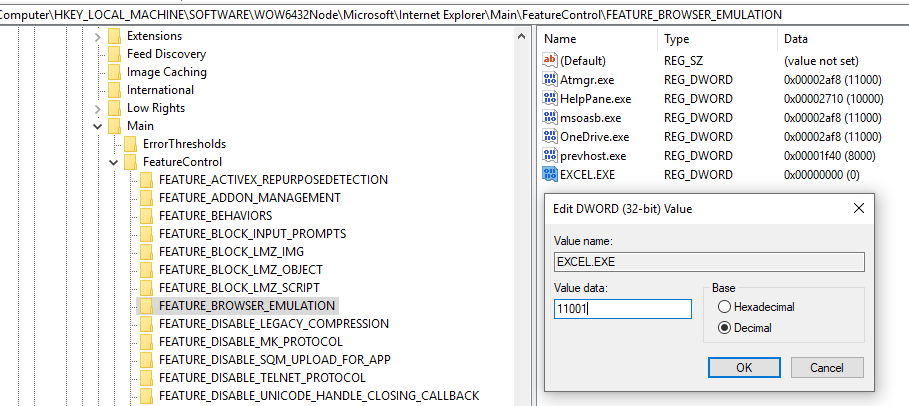Expand the Extensions registry key
Image resolution: width=909 pixels, height=406 pixels.
tap(98, 36)
